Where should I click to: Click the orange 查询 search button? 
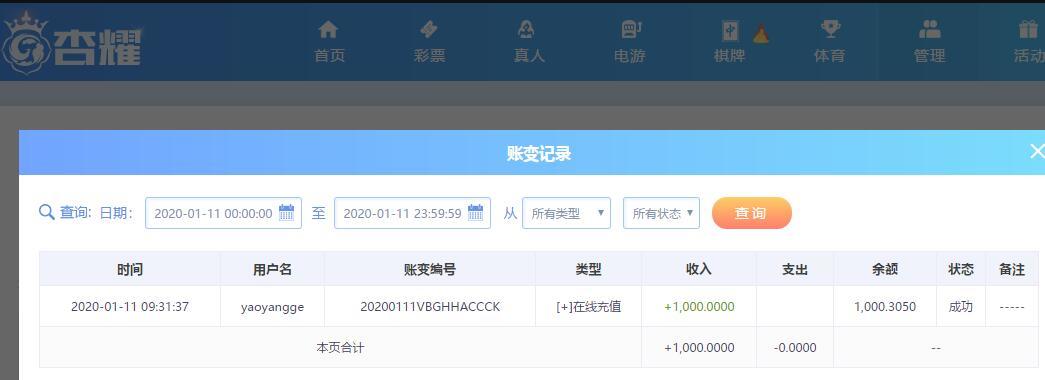tap(752, 213)
